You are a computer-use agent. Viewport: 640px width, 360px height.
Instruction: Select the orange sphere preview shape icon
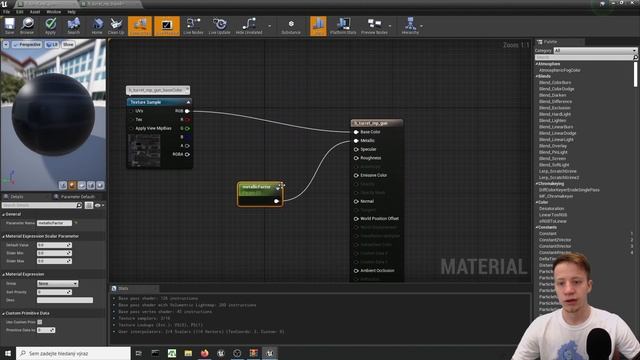click(x=72, y=185)
